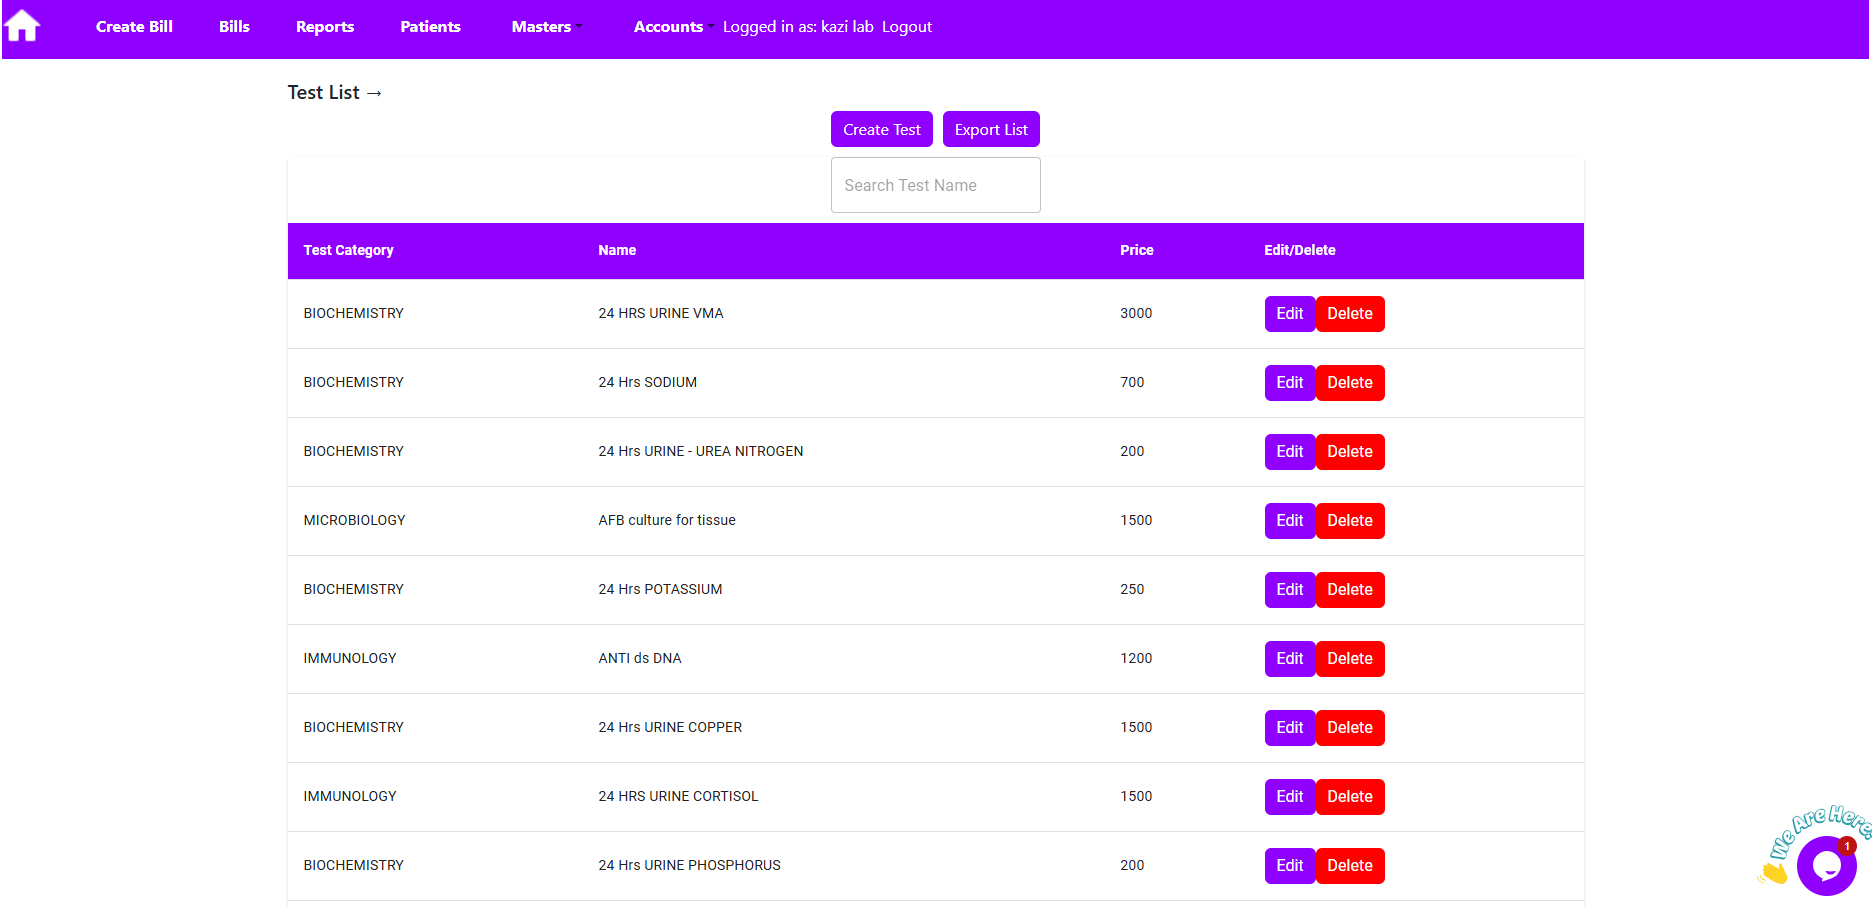Delete the ANTI ds DNA test
The height and width of the screenshot is (907, 1872).
(x=1349, y=659)
